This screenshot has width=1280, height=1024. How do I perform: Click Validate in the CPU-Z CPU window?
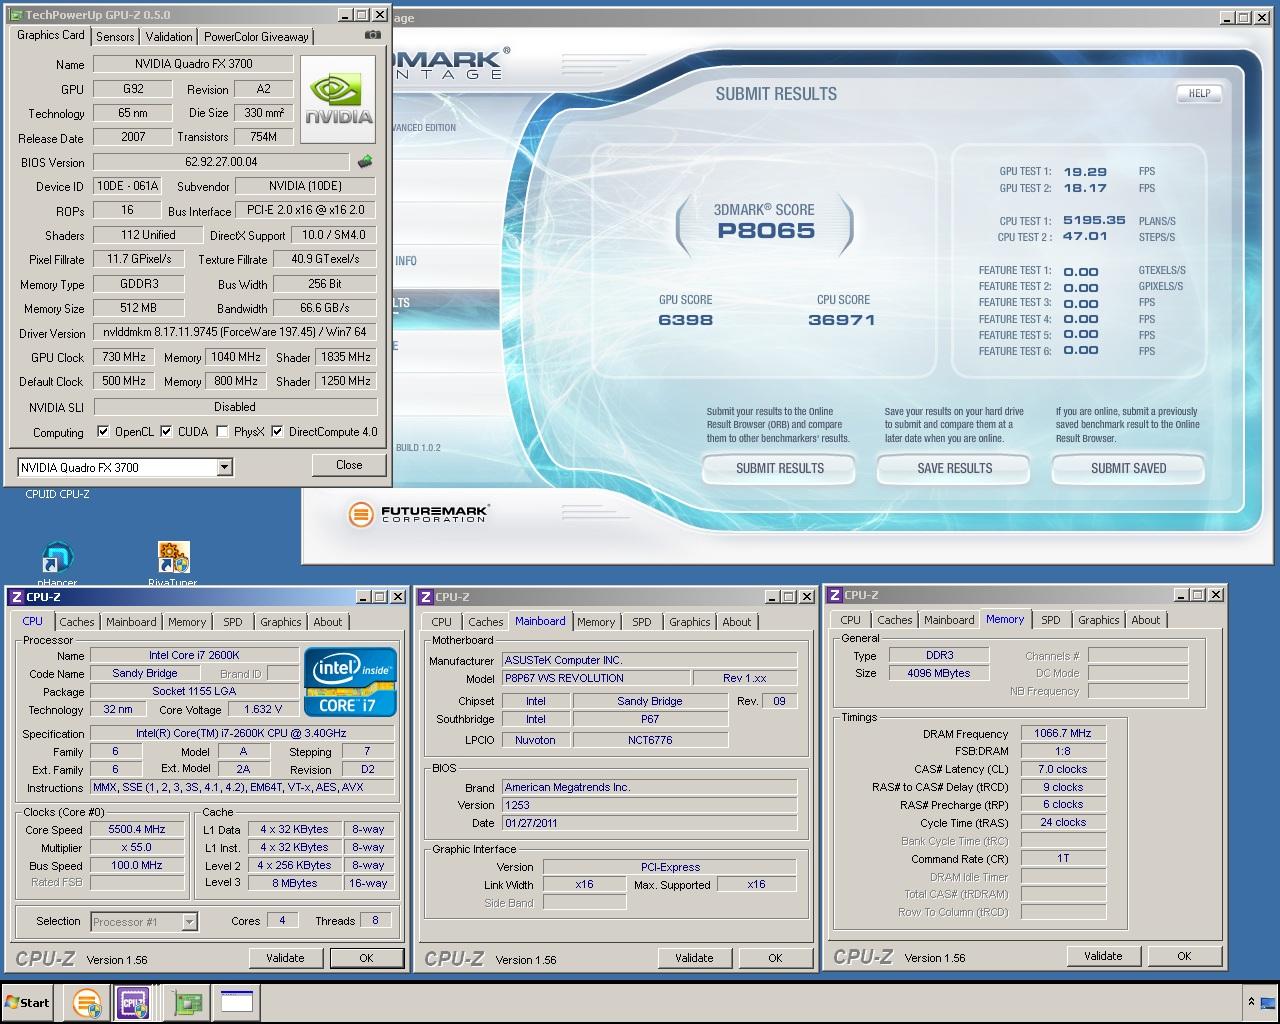(x=285, y=958)
